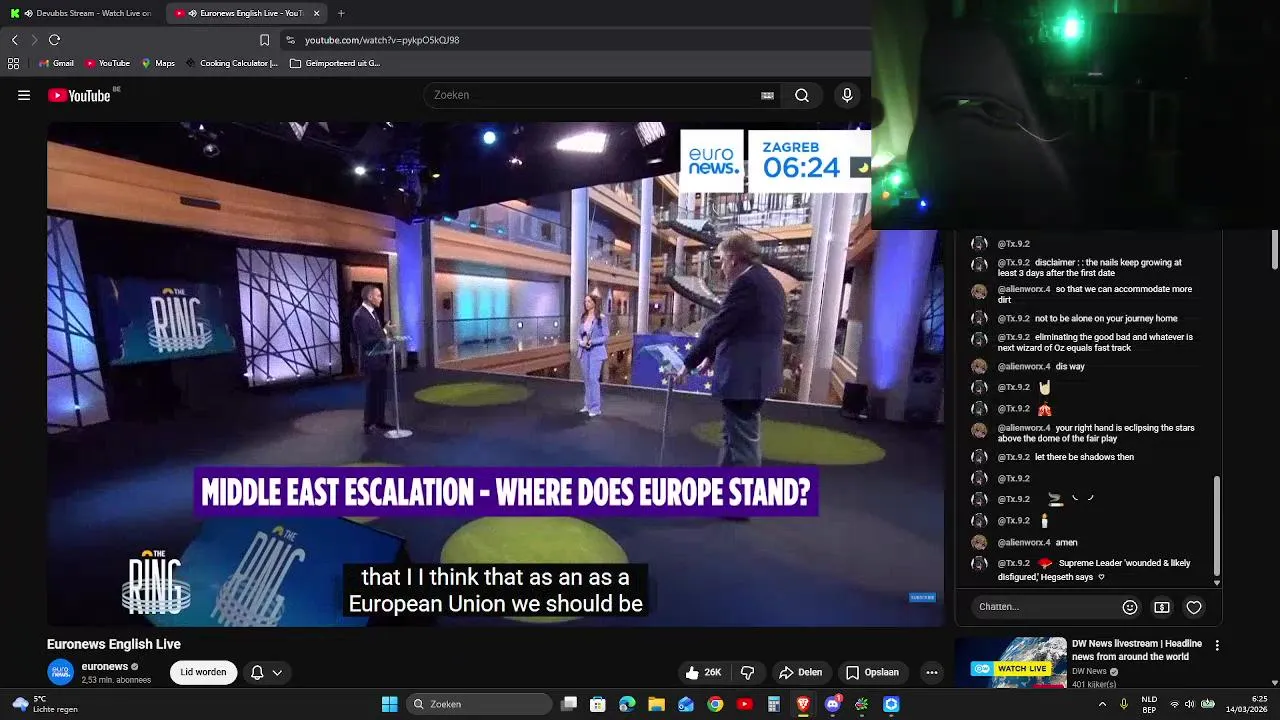The image size is (1280, 720).
Task: Click the YouTube search magnifier button
Action: [802, 95]
